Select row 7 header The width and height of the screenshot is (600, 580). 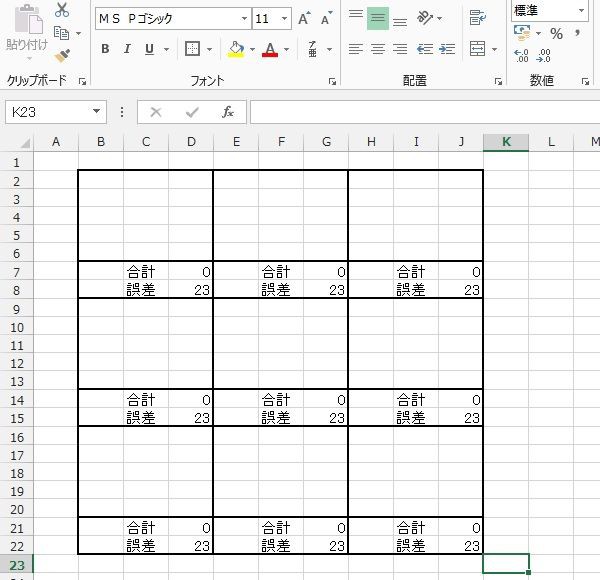tap(16, 272)
